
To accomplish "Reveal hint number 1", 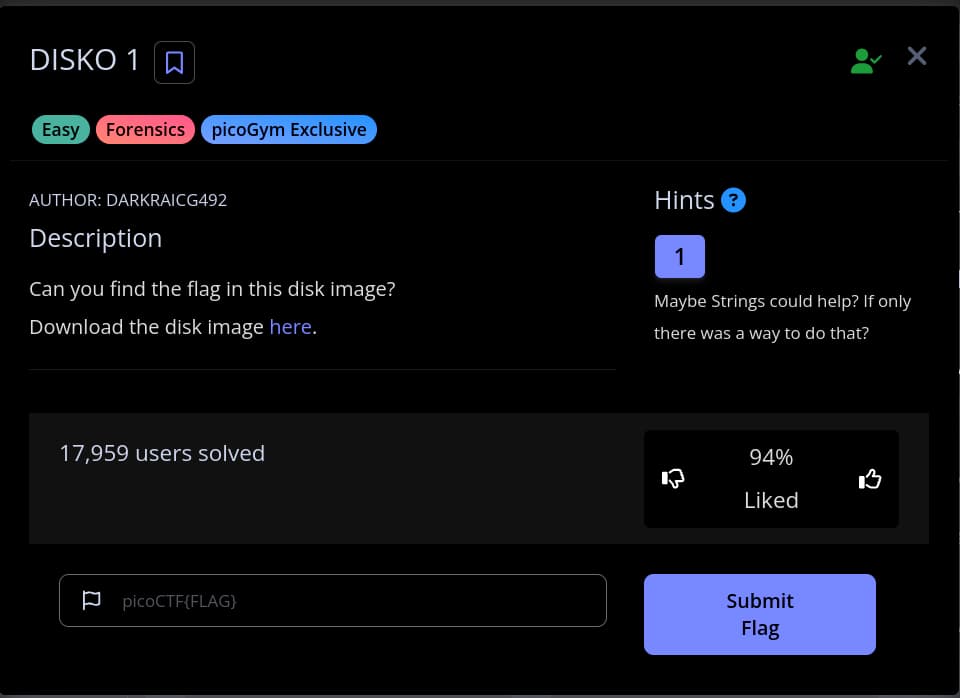I will coord(679,257).
